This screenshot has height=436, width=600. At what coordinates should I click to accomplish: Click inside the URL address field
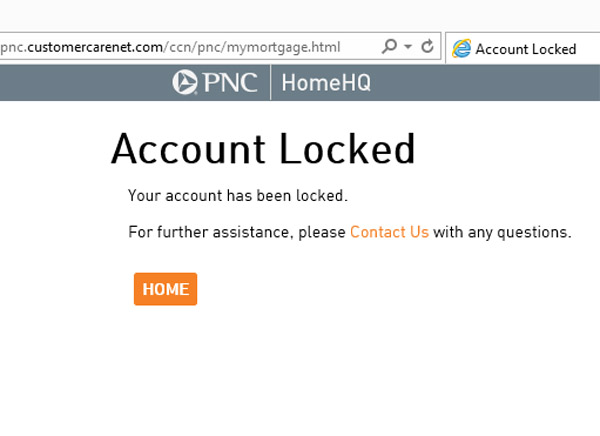pyautogui.click(x=188, y=47)
